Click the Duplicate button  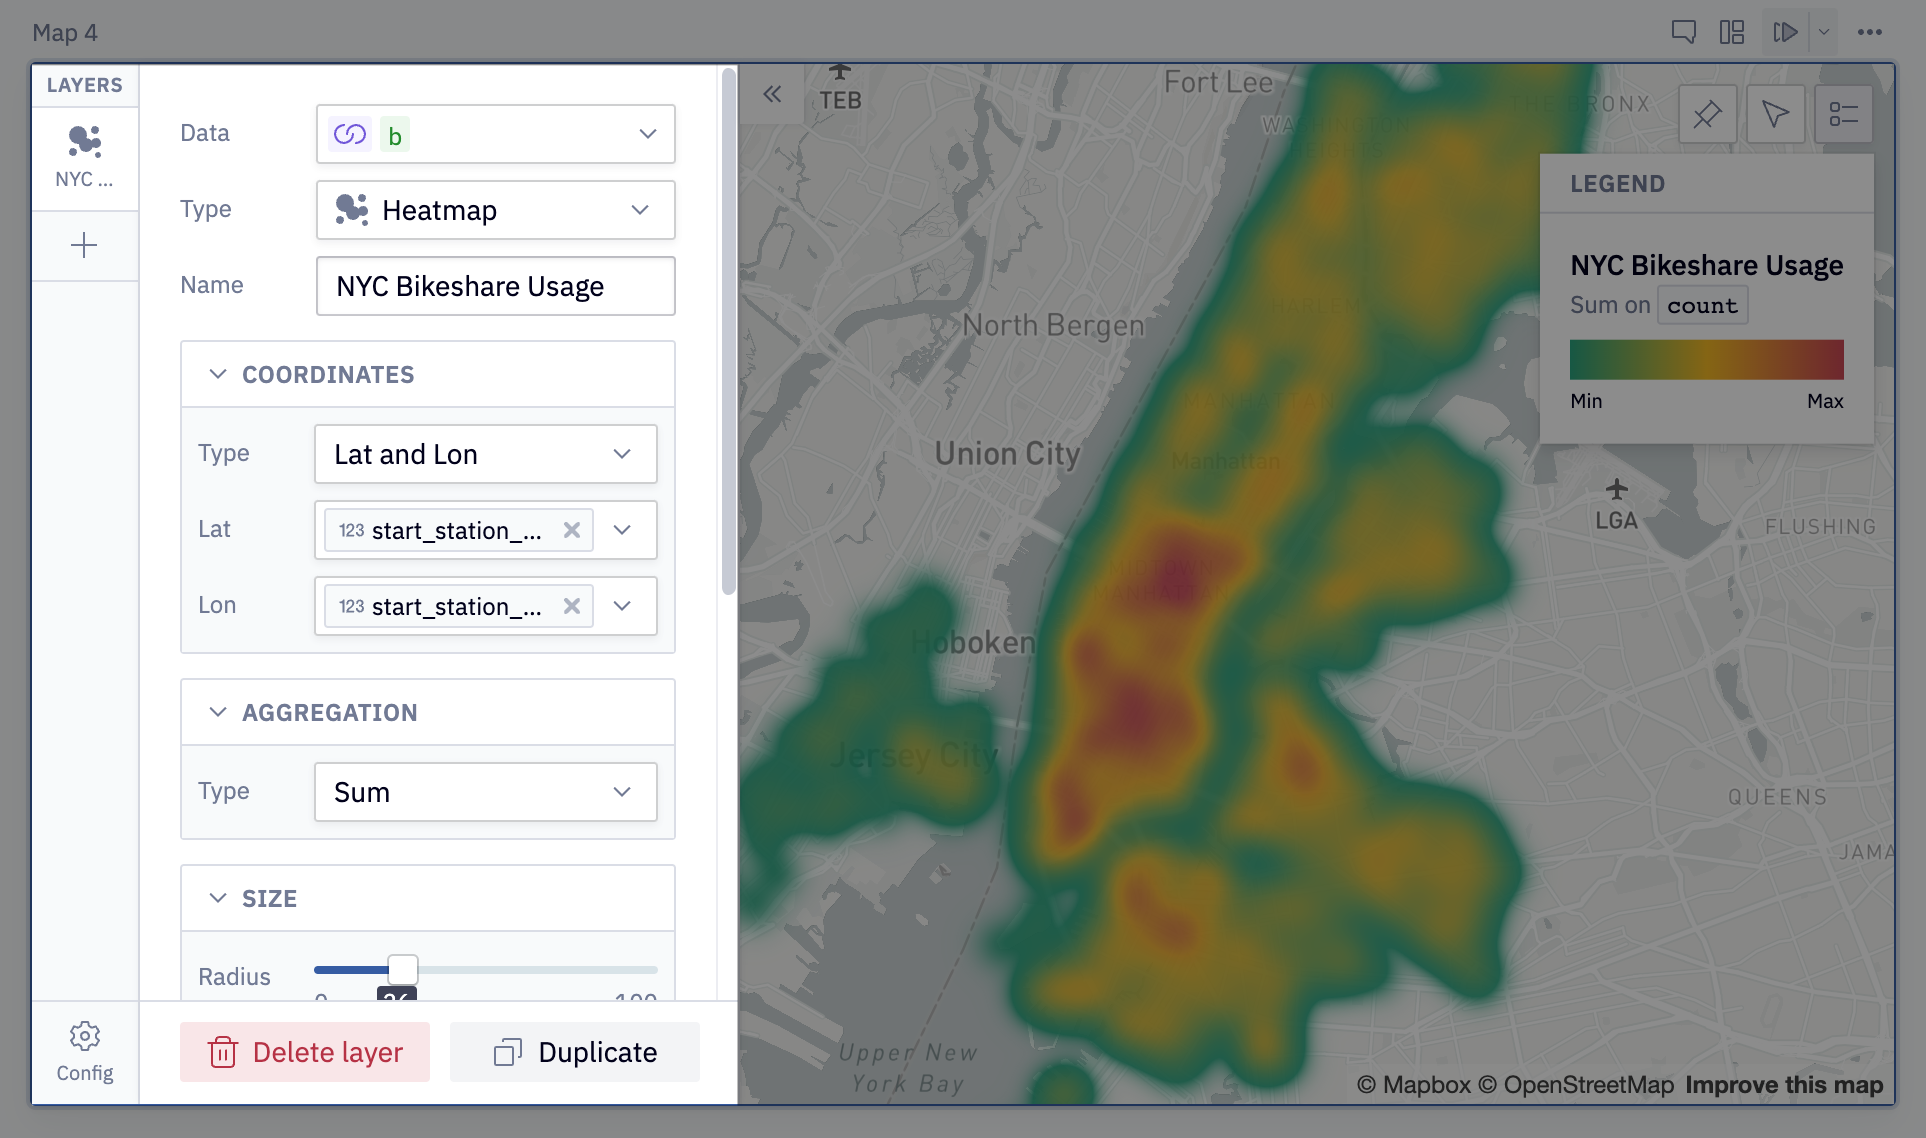[575, 1051]
